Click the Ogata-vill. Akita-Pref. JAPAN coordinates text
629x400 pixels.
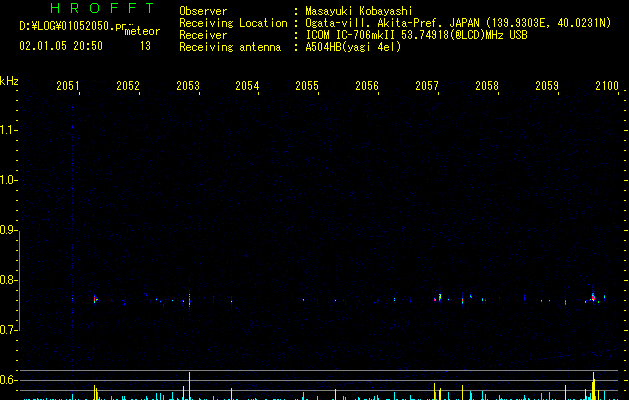pos(458,23)
